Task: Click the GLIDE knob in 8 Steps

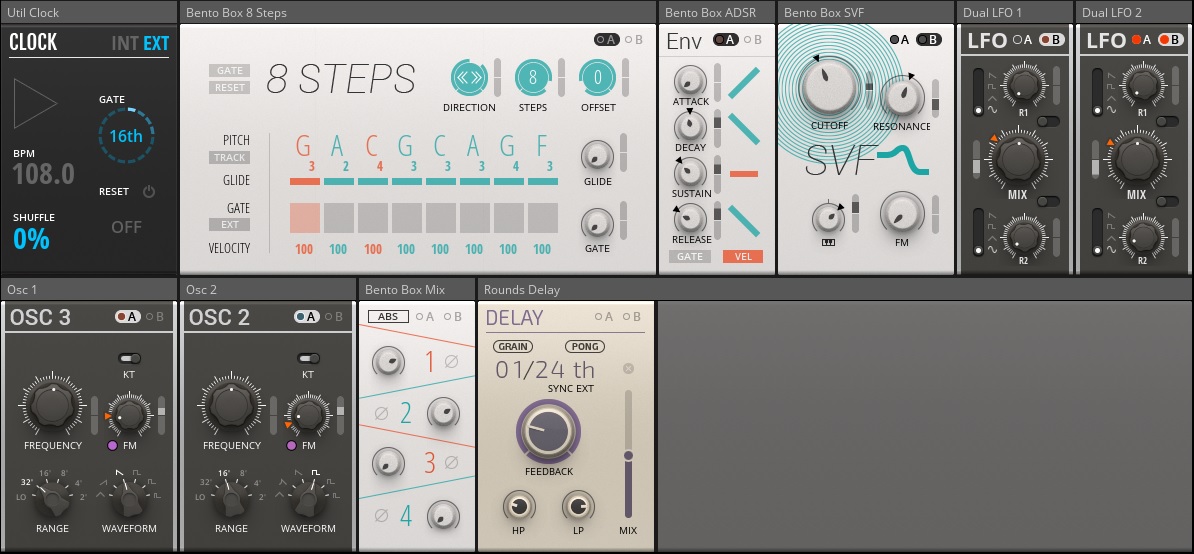Action: click(597, 155)
